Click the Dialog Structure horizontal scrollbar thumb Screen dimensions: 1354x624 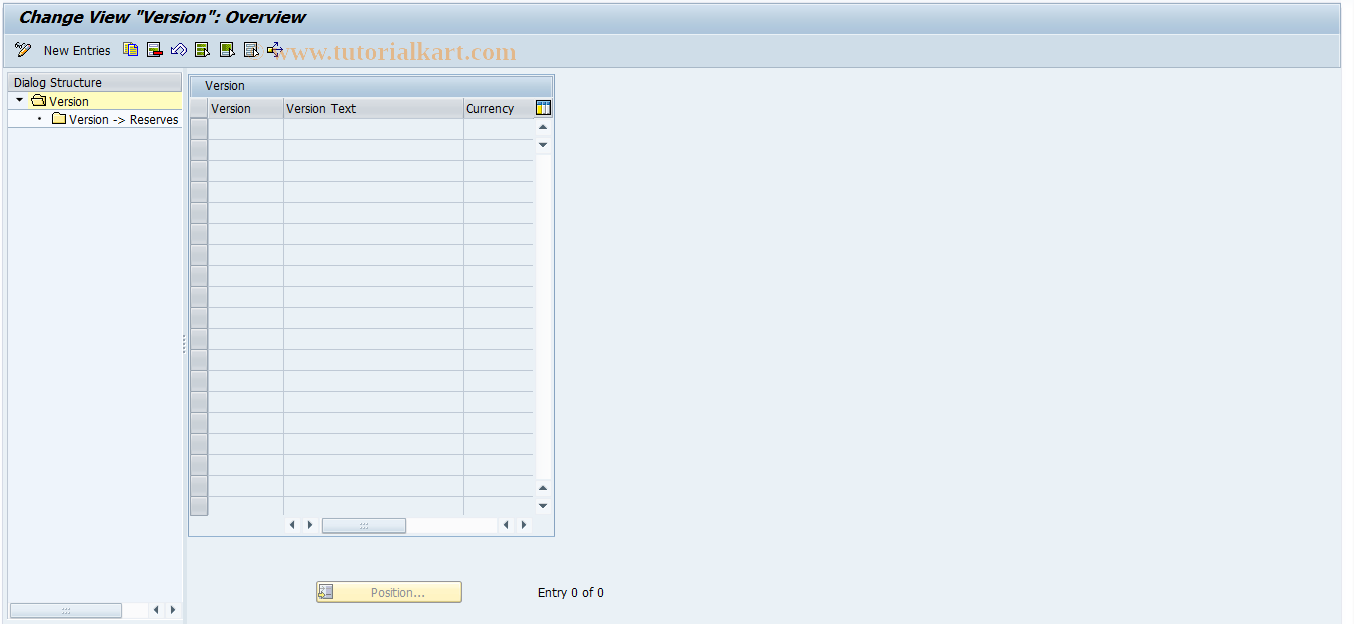66,610
